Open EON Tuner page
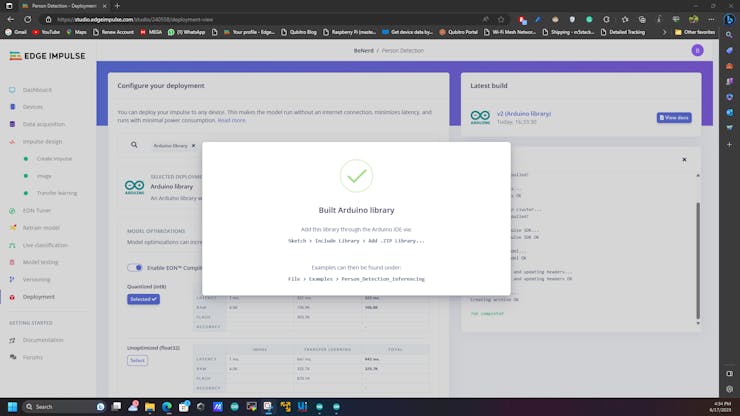Viewport: 740px width, 416px height. [x=37, y=211]
